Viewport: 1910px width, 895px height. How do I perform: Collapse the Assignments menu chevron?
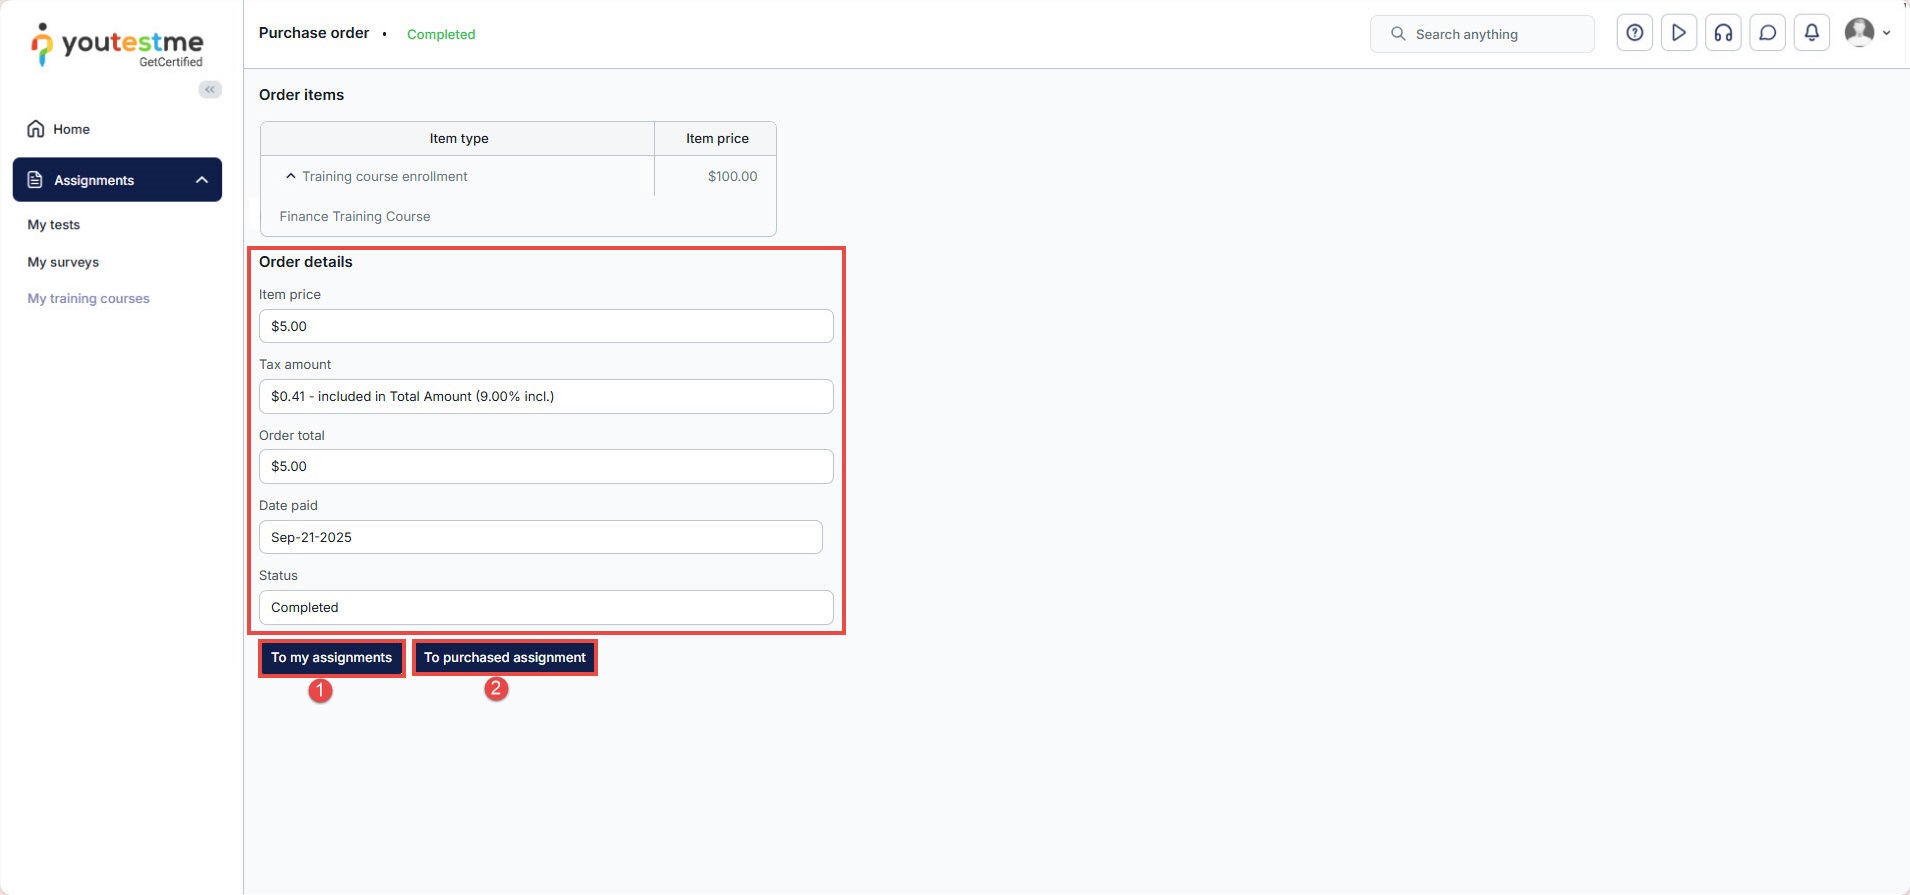202,180
